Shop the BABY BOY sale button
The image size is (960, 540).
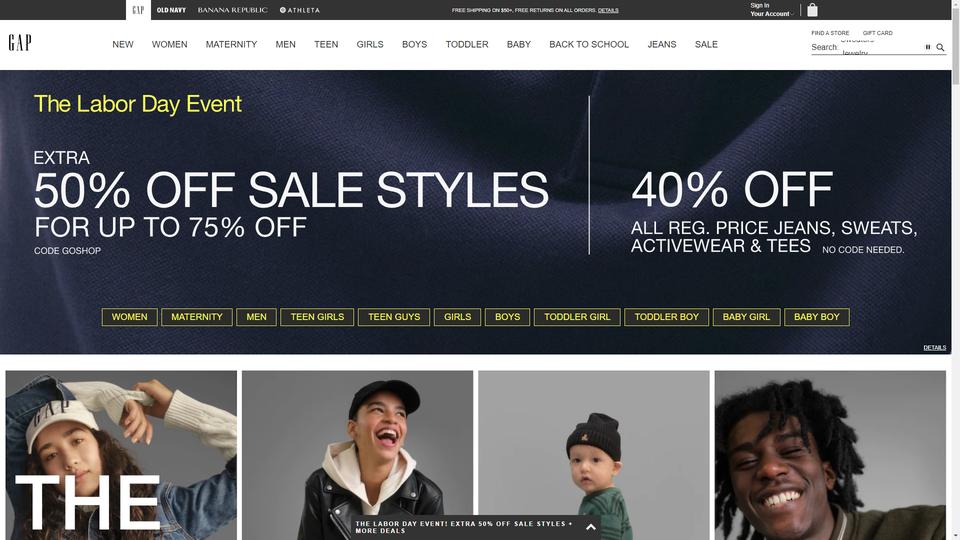(817, 317)
